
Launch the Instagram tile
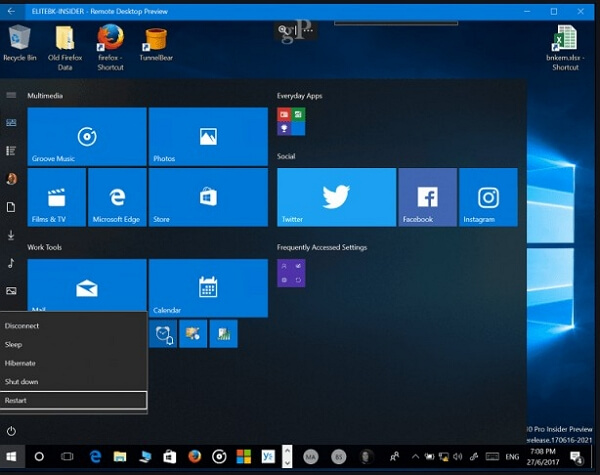[488, 197]
